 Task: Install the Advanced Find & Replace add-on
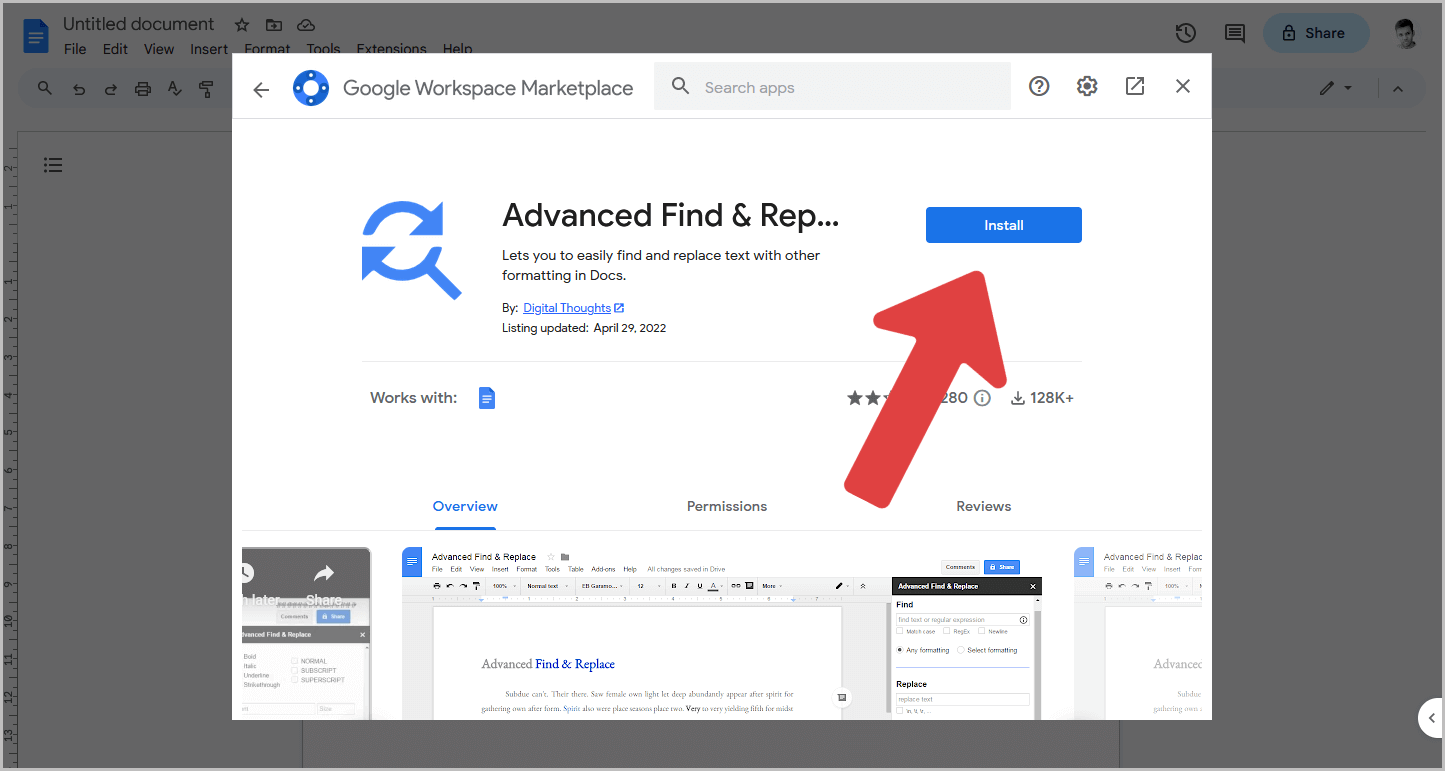1003,225
